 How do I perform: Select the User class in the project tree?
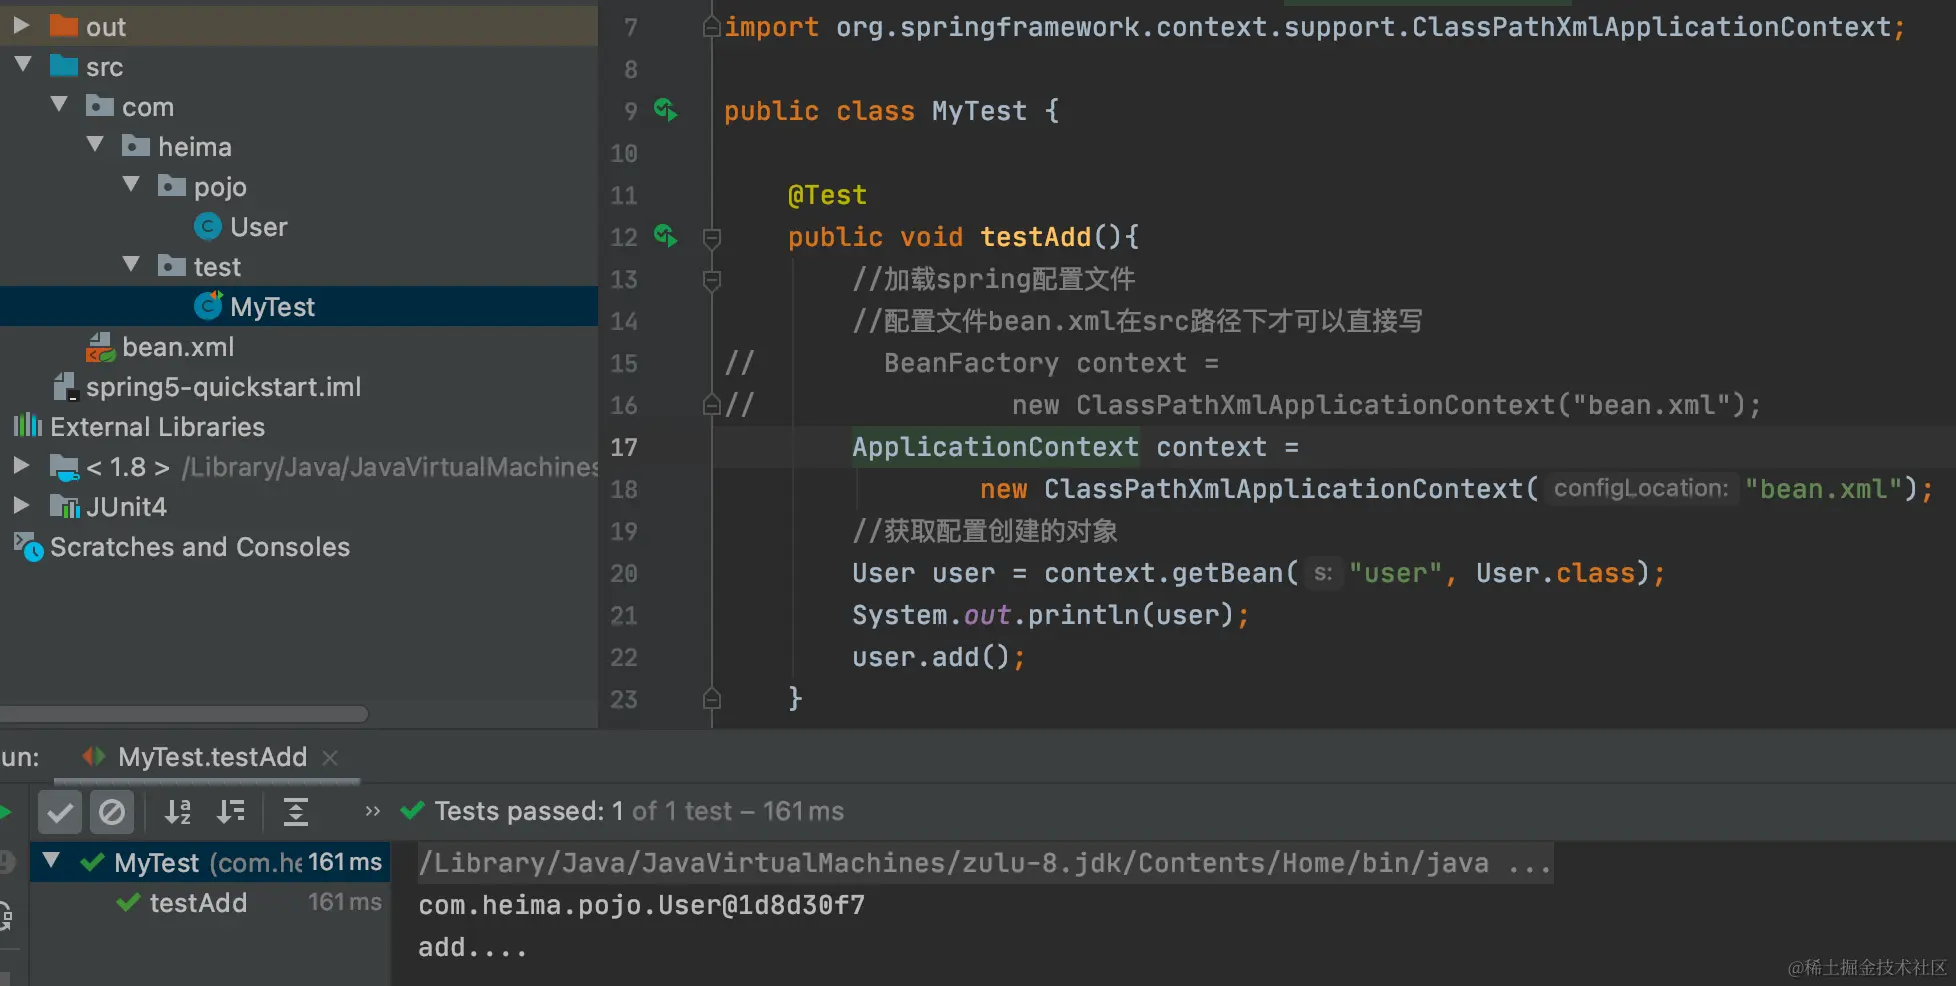pyautogui.click(x=258, y=227)
